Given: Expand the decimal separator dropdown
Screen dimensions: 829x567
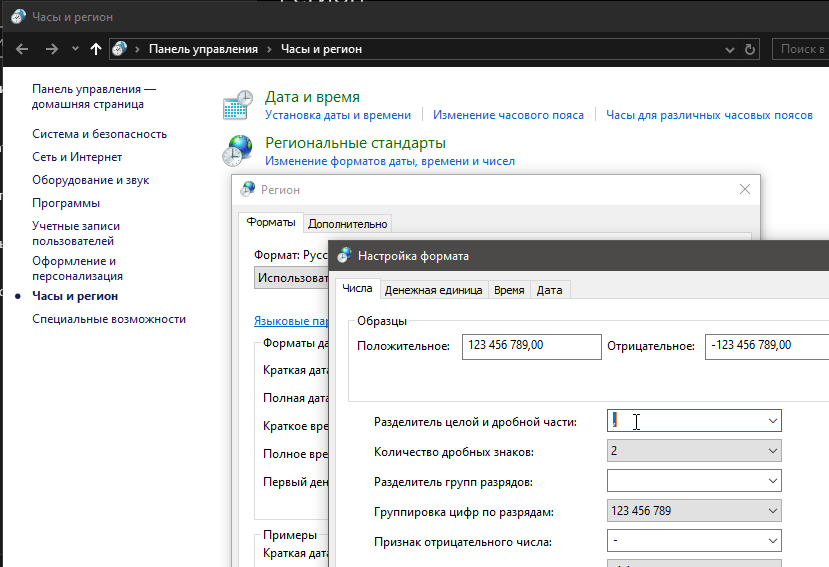Looking at the screenshot, I should pyautogui.click(x=772, y=421).
